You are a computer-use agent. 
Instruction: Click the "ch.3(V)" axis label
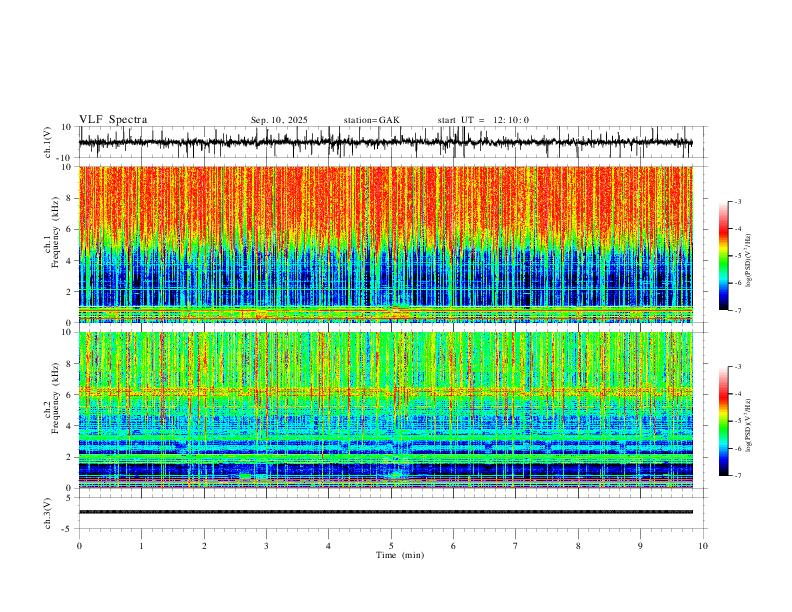click(x=48, y=514)
